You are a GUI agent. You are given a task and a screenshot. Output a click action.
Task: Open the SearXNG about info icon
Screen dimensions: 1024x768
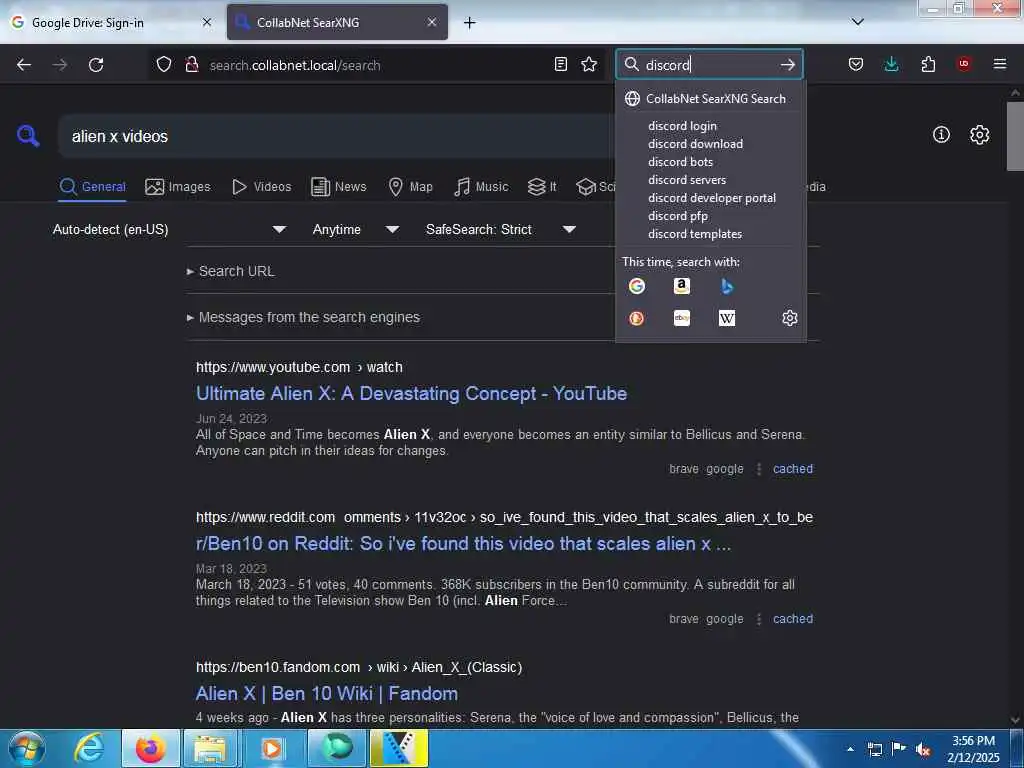[941, 135]
